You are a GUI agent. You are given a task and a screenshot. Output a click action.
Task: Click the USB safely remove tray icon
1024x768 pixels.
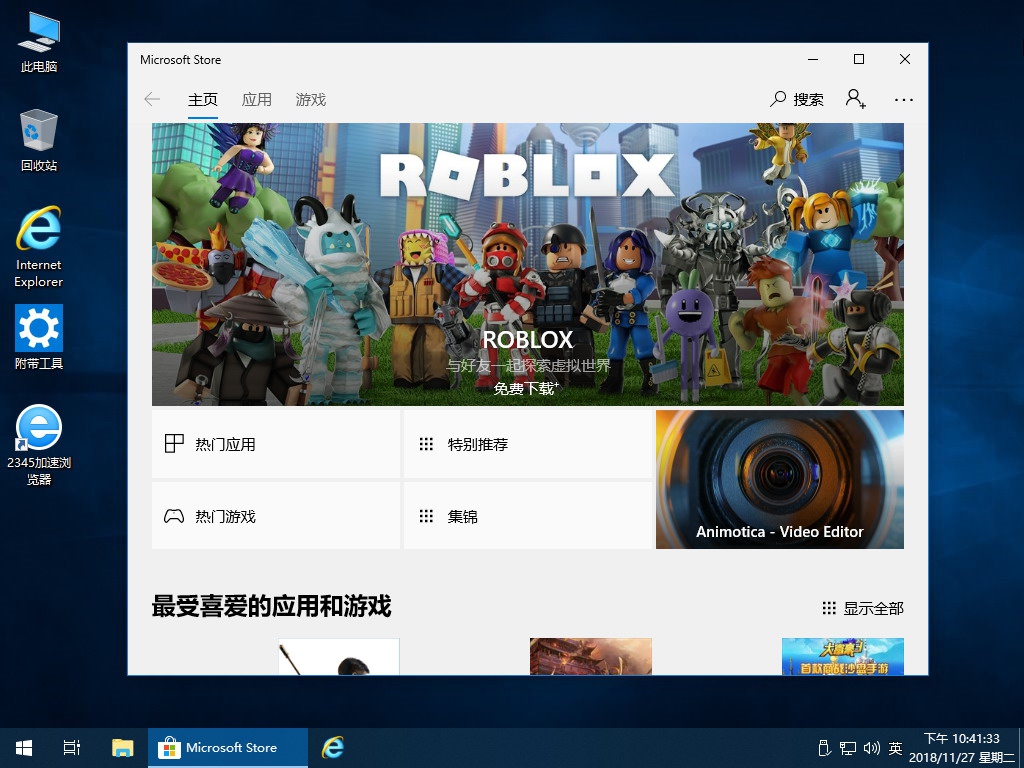tap(824, 748)
